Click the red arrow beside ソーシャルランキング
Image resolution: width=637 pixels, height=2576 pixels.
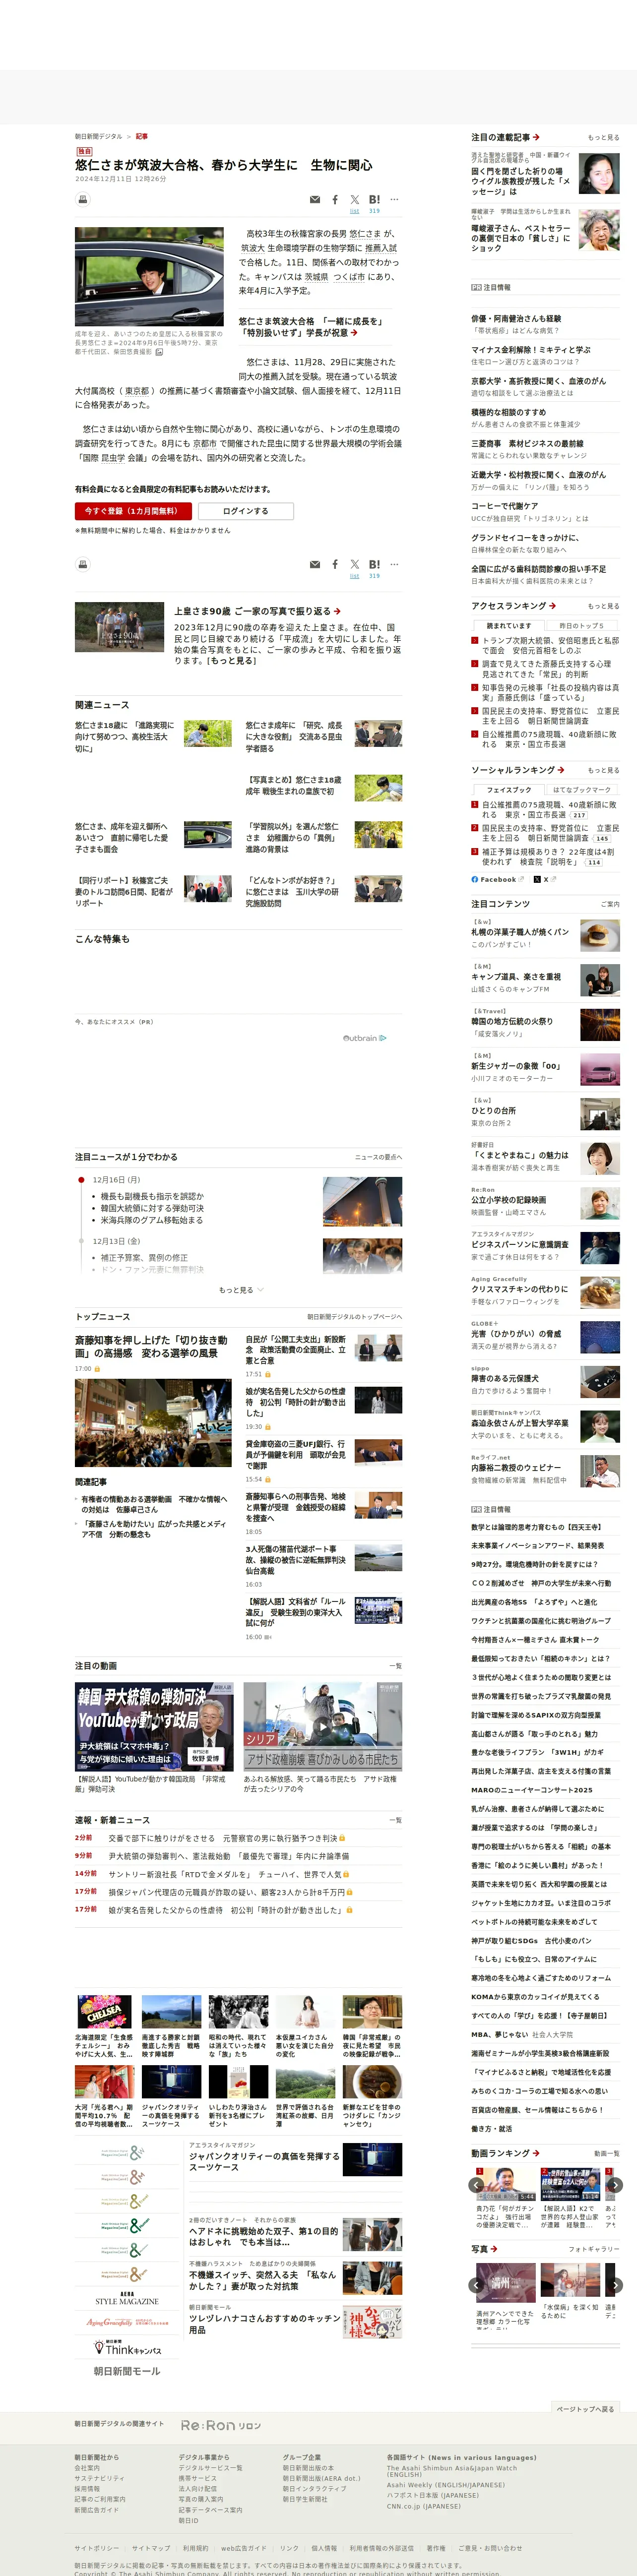click(x=561, y=770)
